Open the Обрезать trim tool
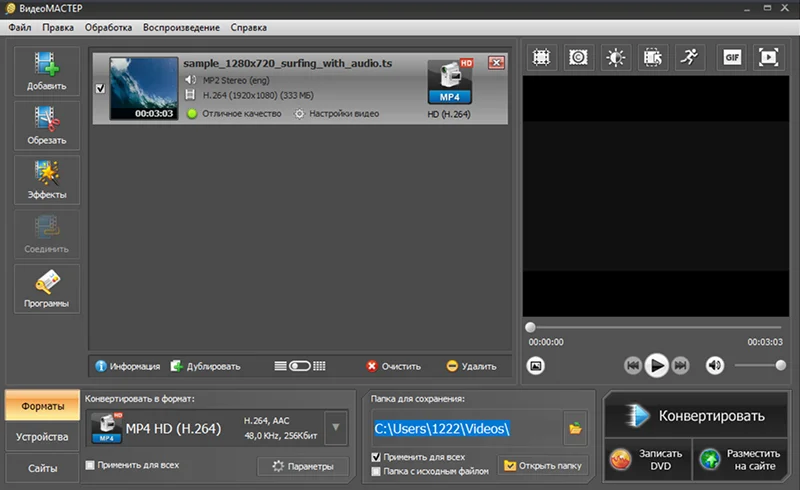Viewport: 800px width, 490px height. pos(46,126)
